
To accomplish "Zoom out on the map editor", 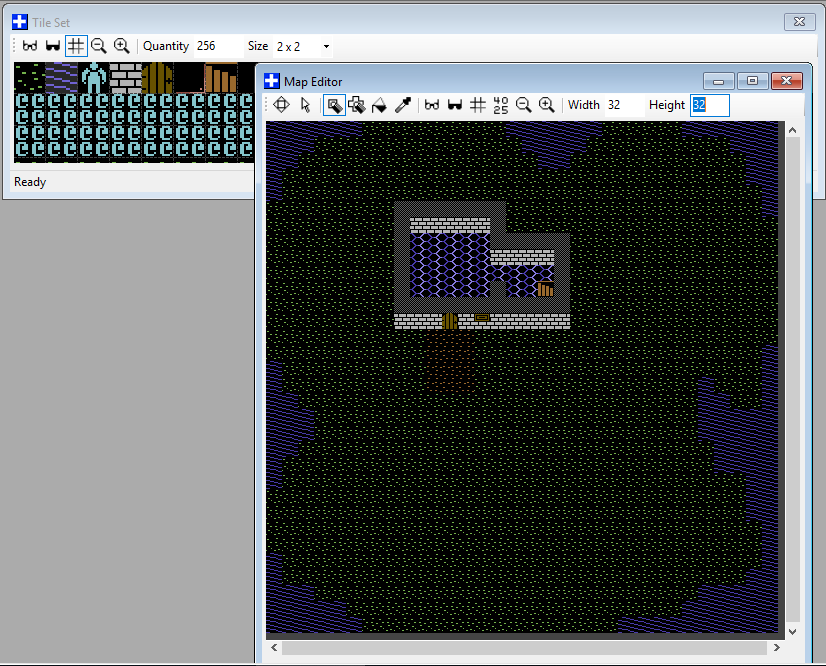I will (x=523, y=105).
